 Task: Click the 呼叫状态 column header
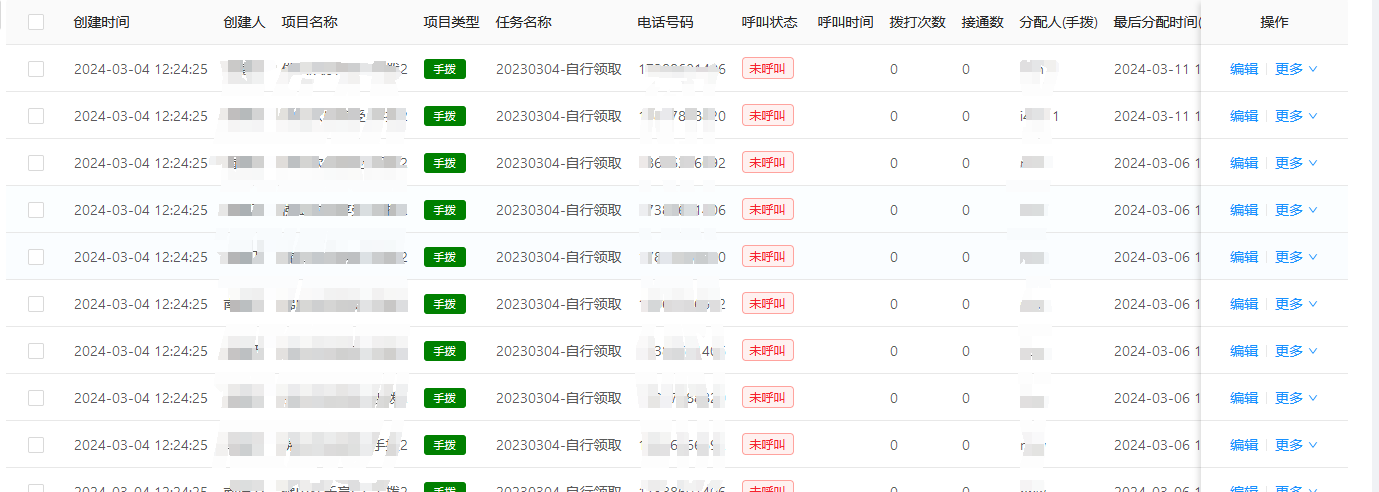coord(770,22)
